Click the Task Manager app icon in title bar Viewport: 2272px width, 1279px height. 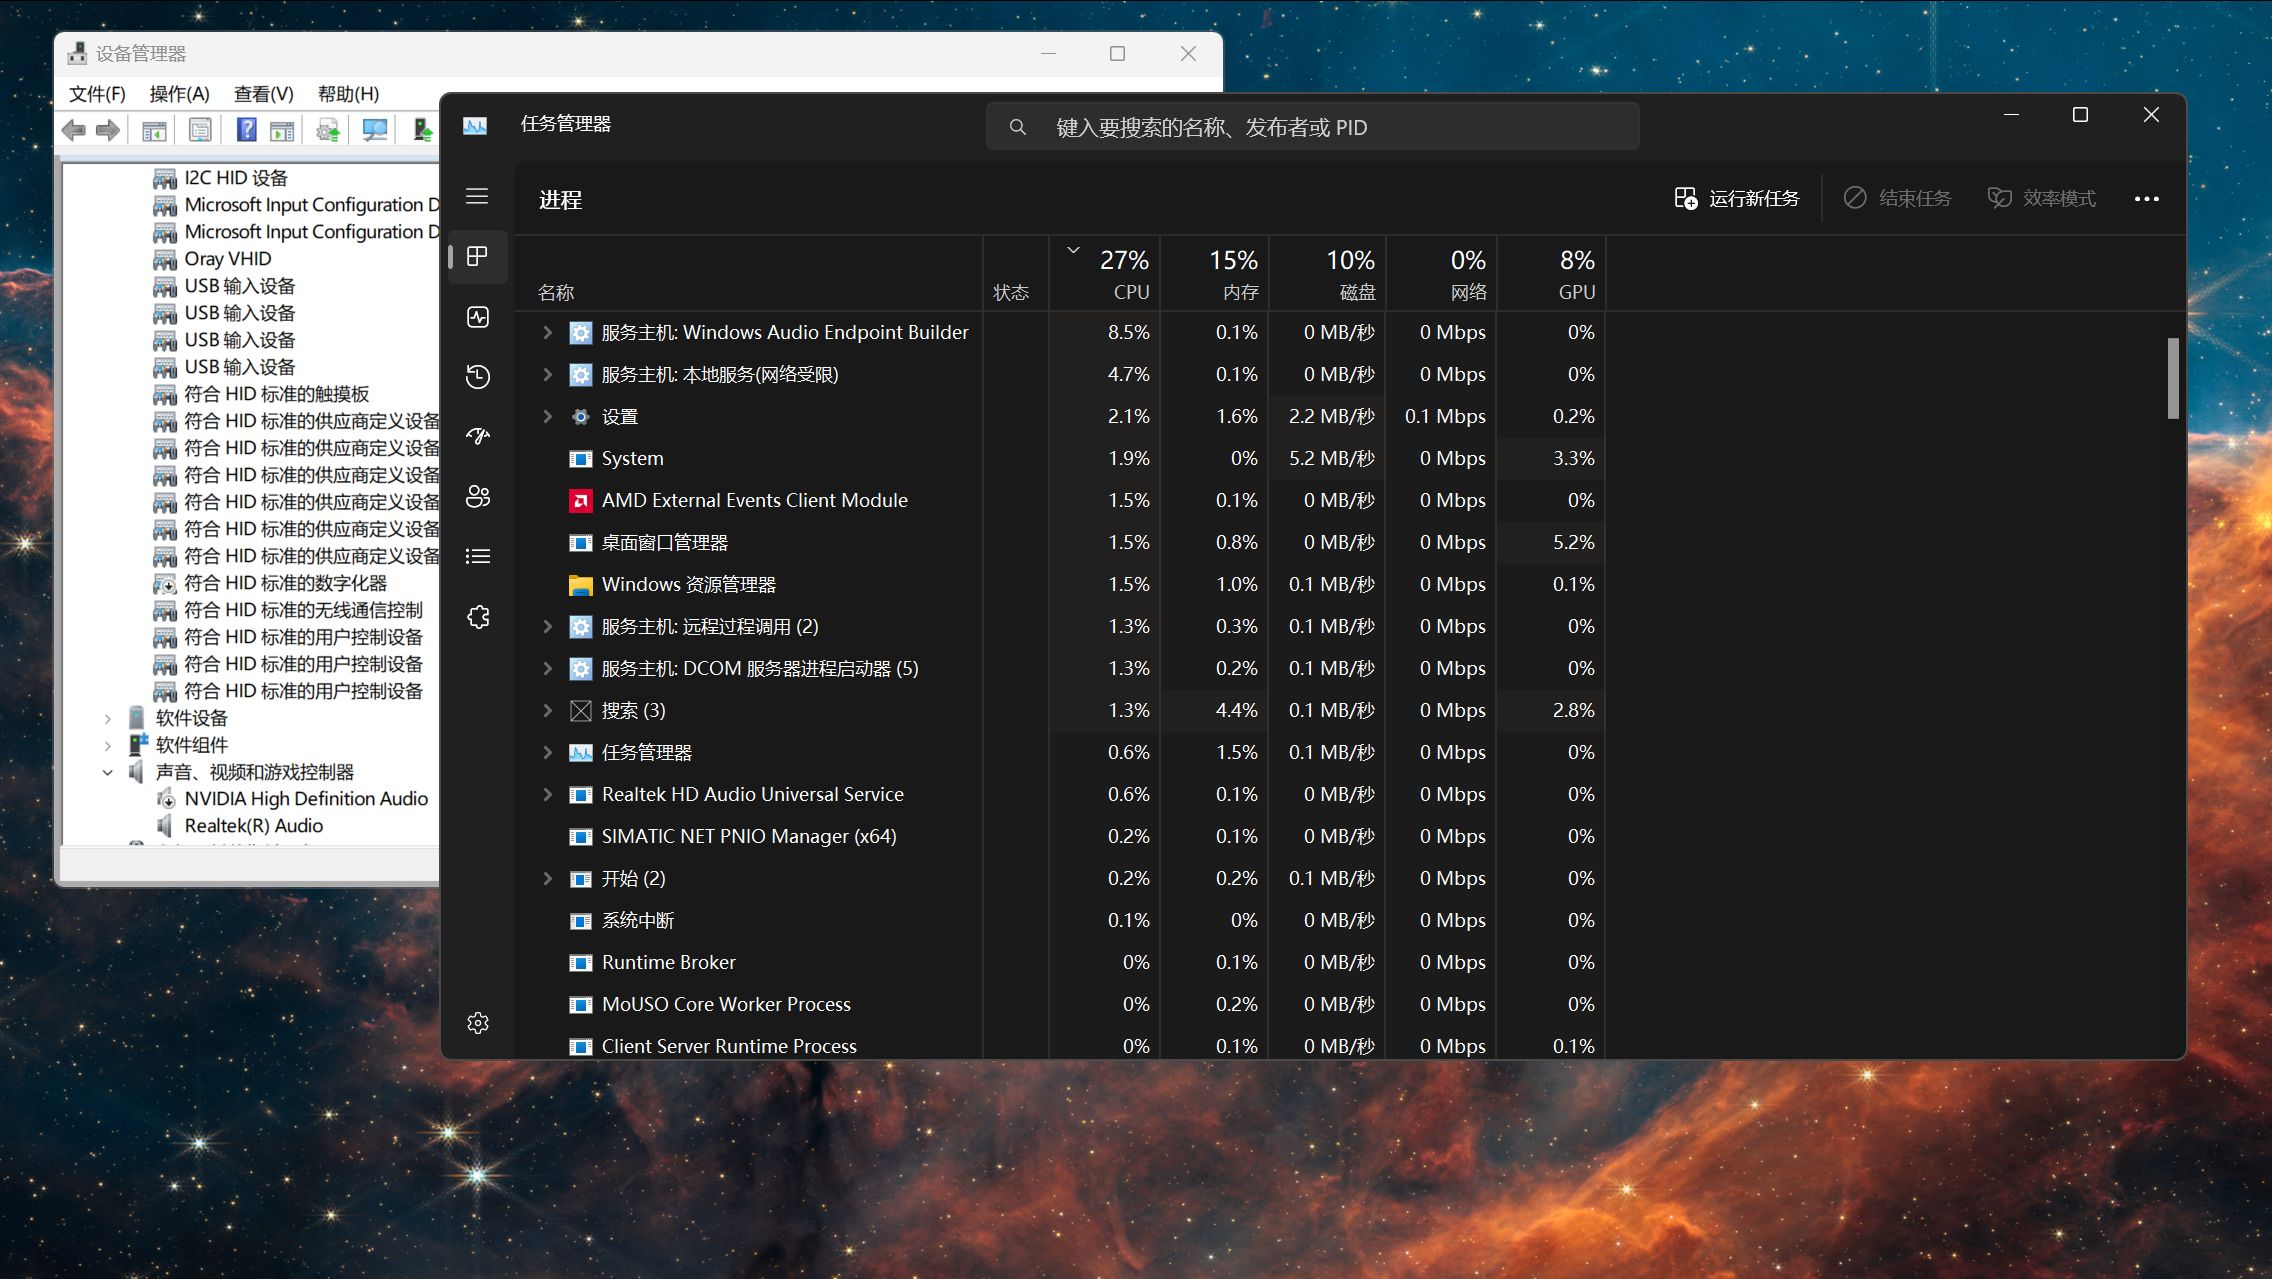tap(475, 125)
